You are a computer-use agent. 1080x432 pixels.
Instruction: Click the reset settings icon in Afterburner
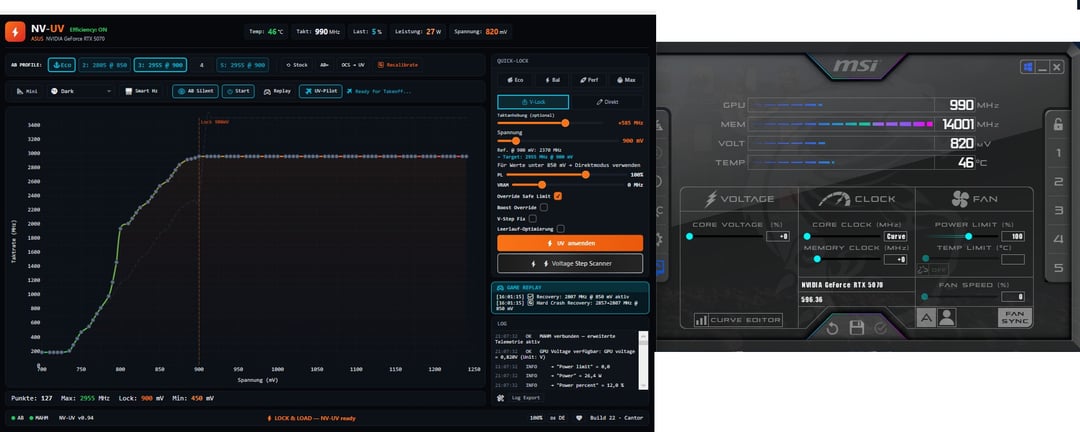(829, 328)
